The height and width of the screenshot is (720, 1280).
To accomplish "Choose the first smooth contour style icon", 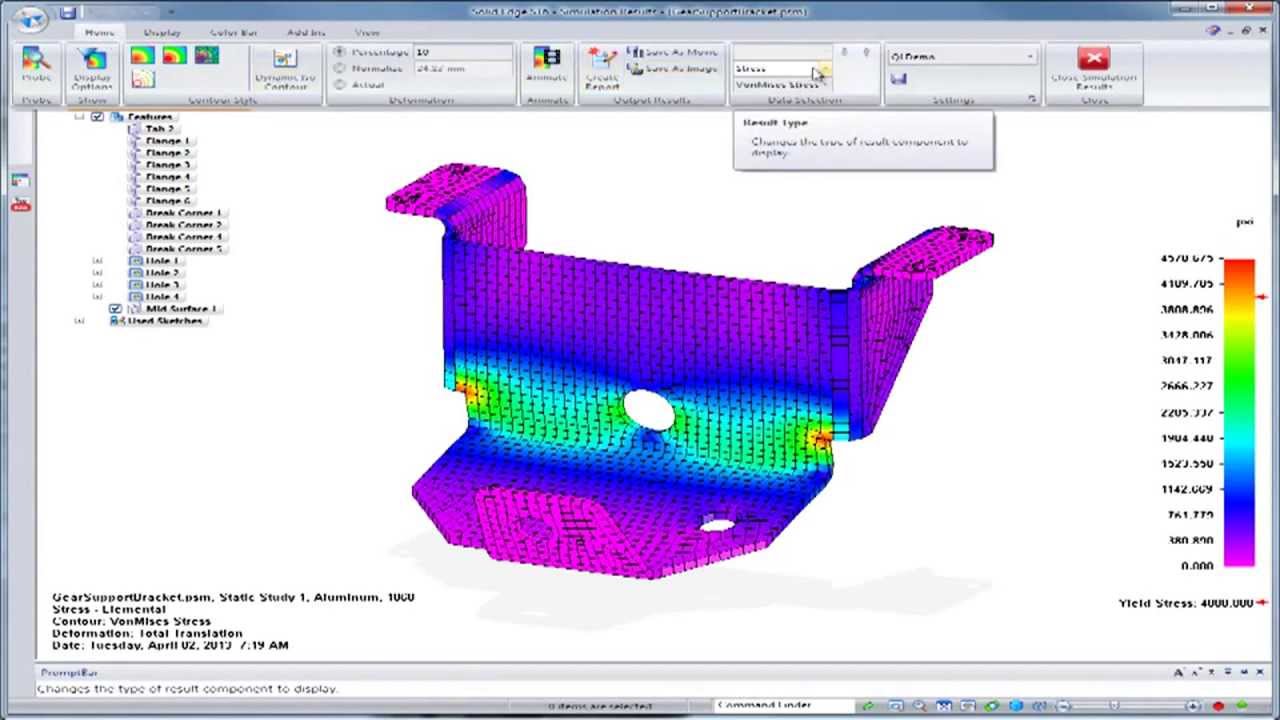I will tap(142, 56).
